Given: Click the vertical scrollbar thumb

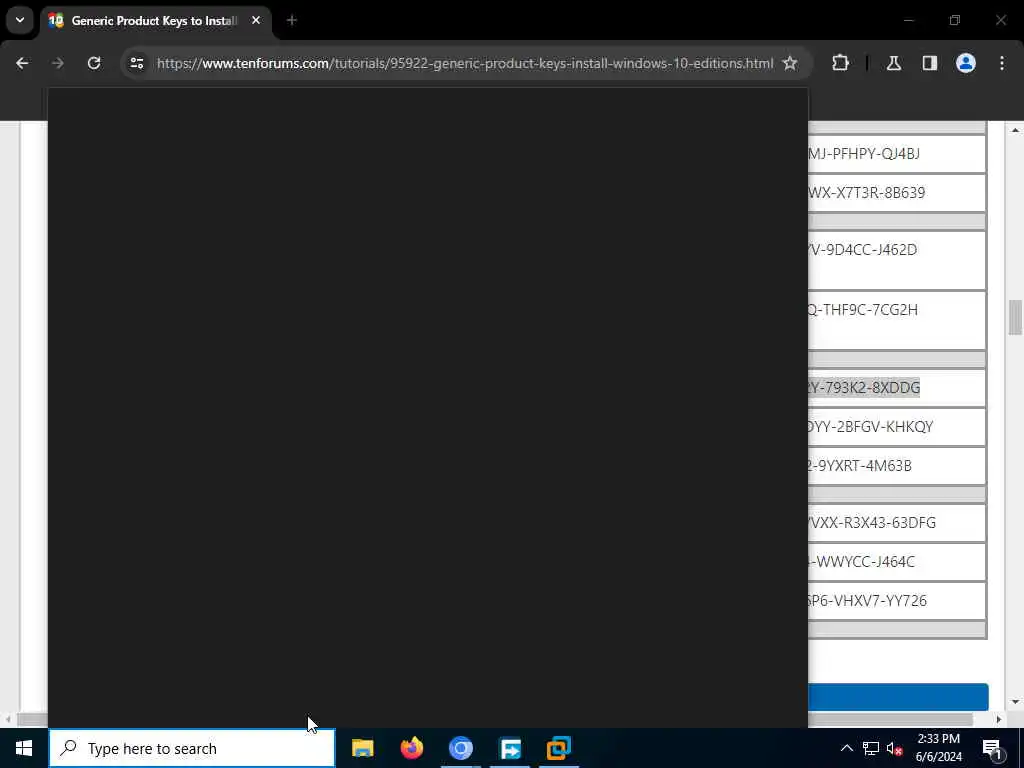Looking at the screenshot, I should click(x=1015, y=317).
